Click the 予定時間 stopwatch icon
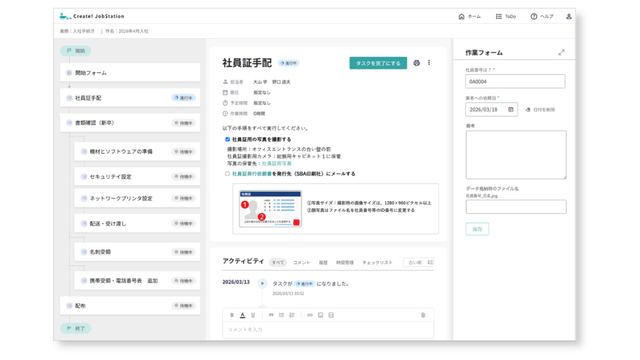This screenshot has width=640, height=360. pos(225,103)
